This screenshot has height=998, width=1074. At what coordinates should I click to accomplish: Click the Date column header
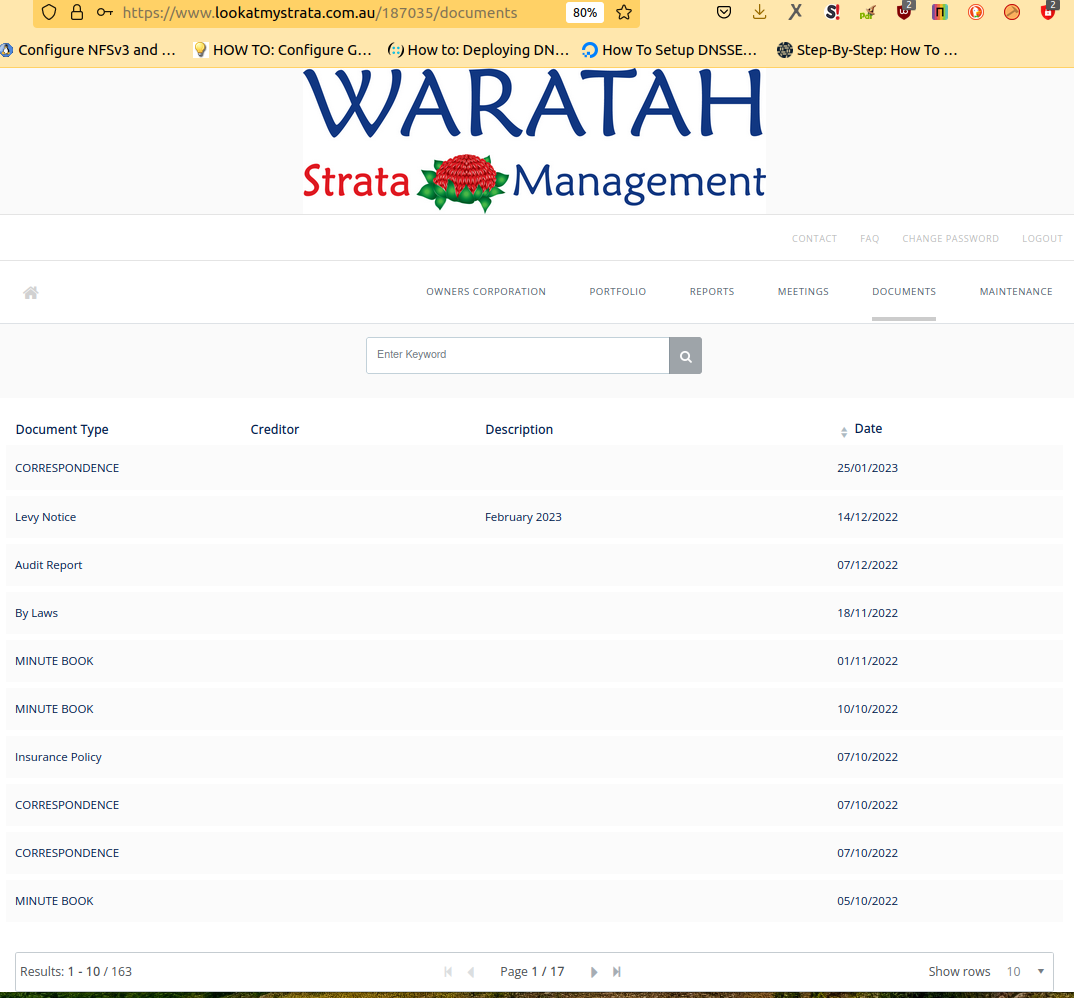[868, 429]
